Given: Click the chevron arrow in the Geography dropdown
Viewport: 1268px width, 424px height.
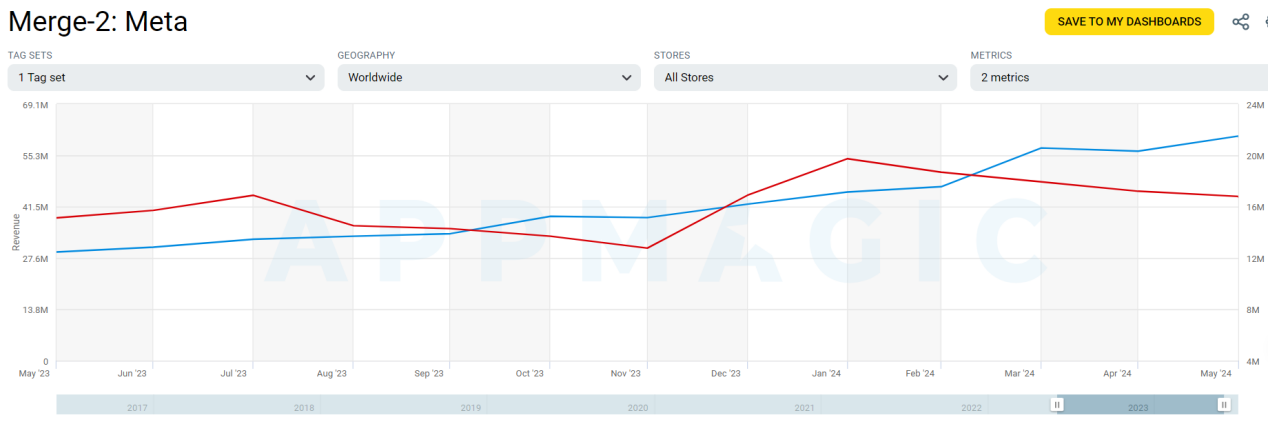Looking at the screenshot, I should [x=627, y=77].
